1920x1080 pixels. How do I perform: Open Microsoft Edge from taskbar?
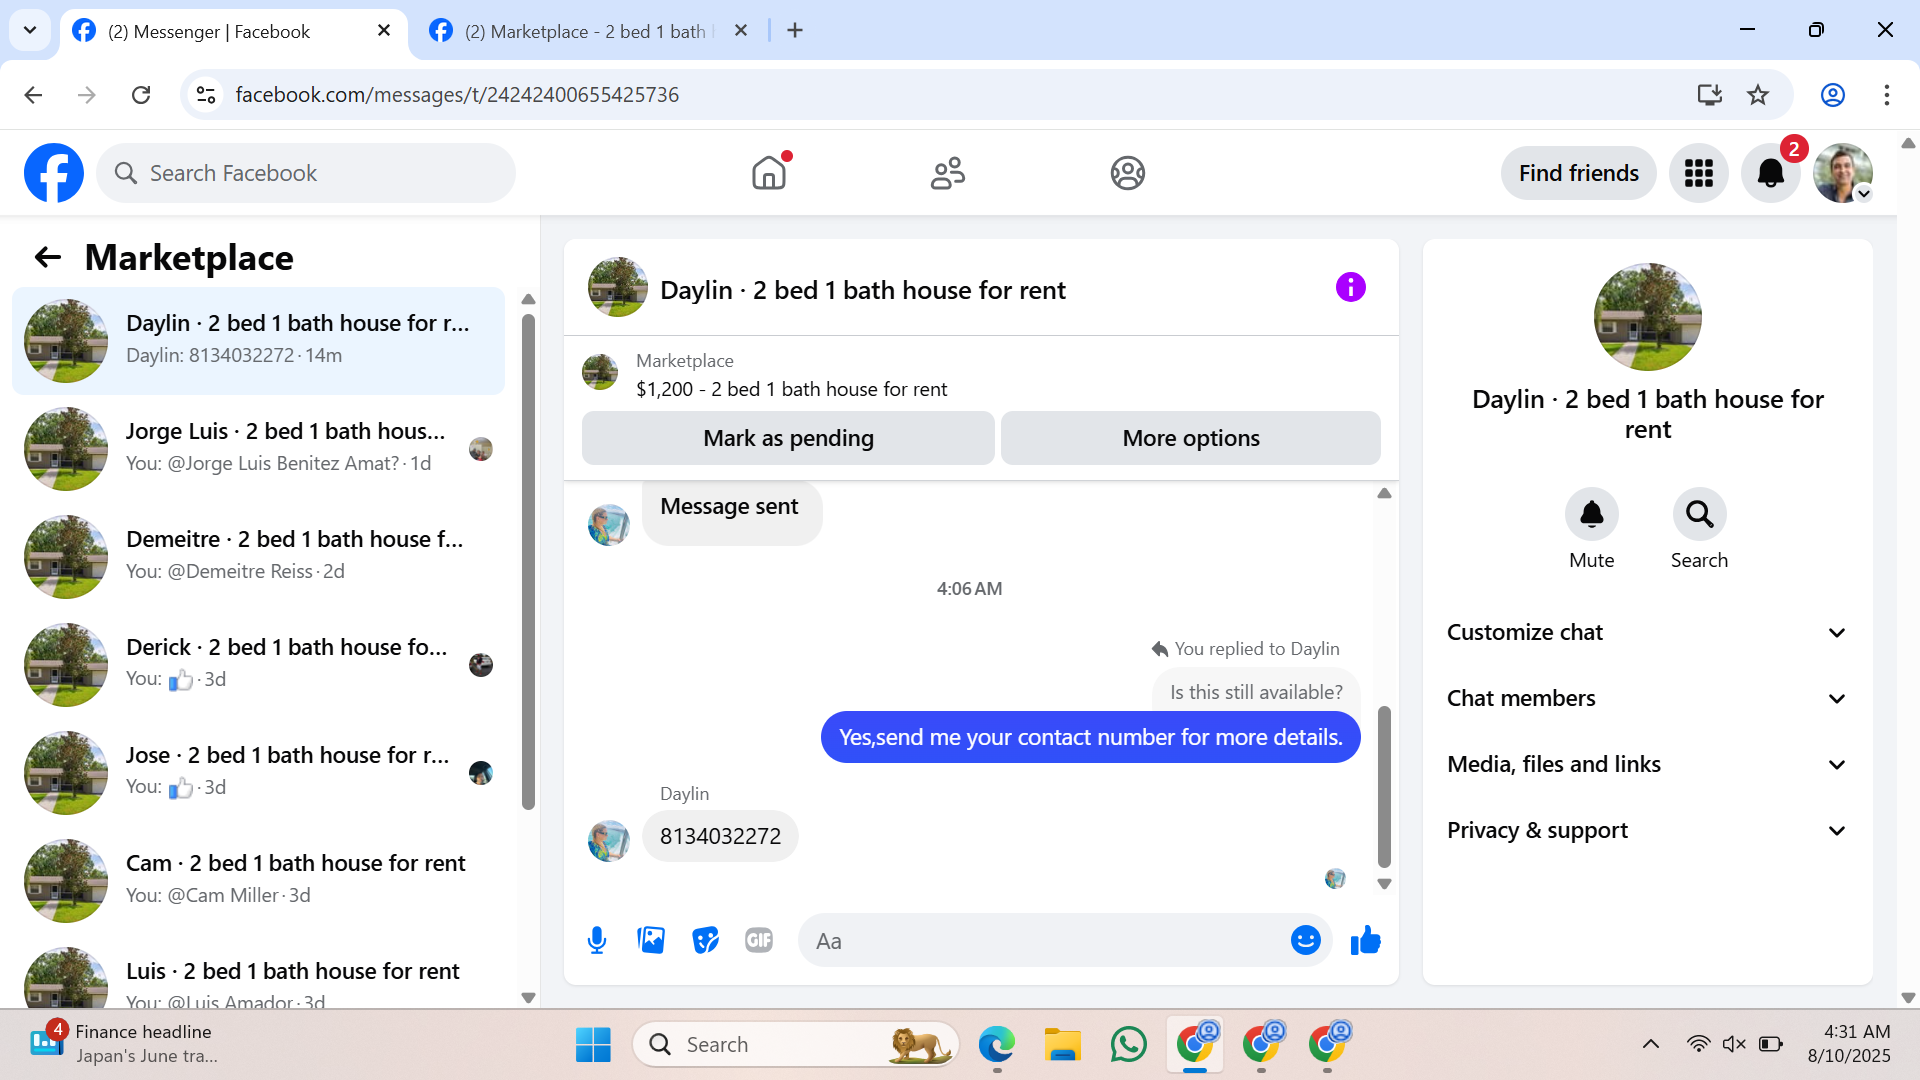click(x=996, y=1045)
